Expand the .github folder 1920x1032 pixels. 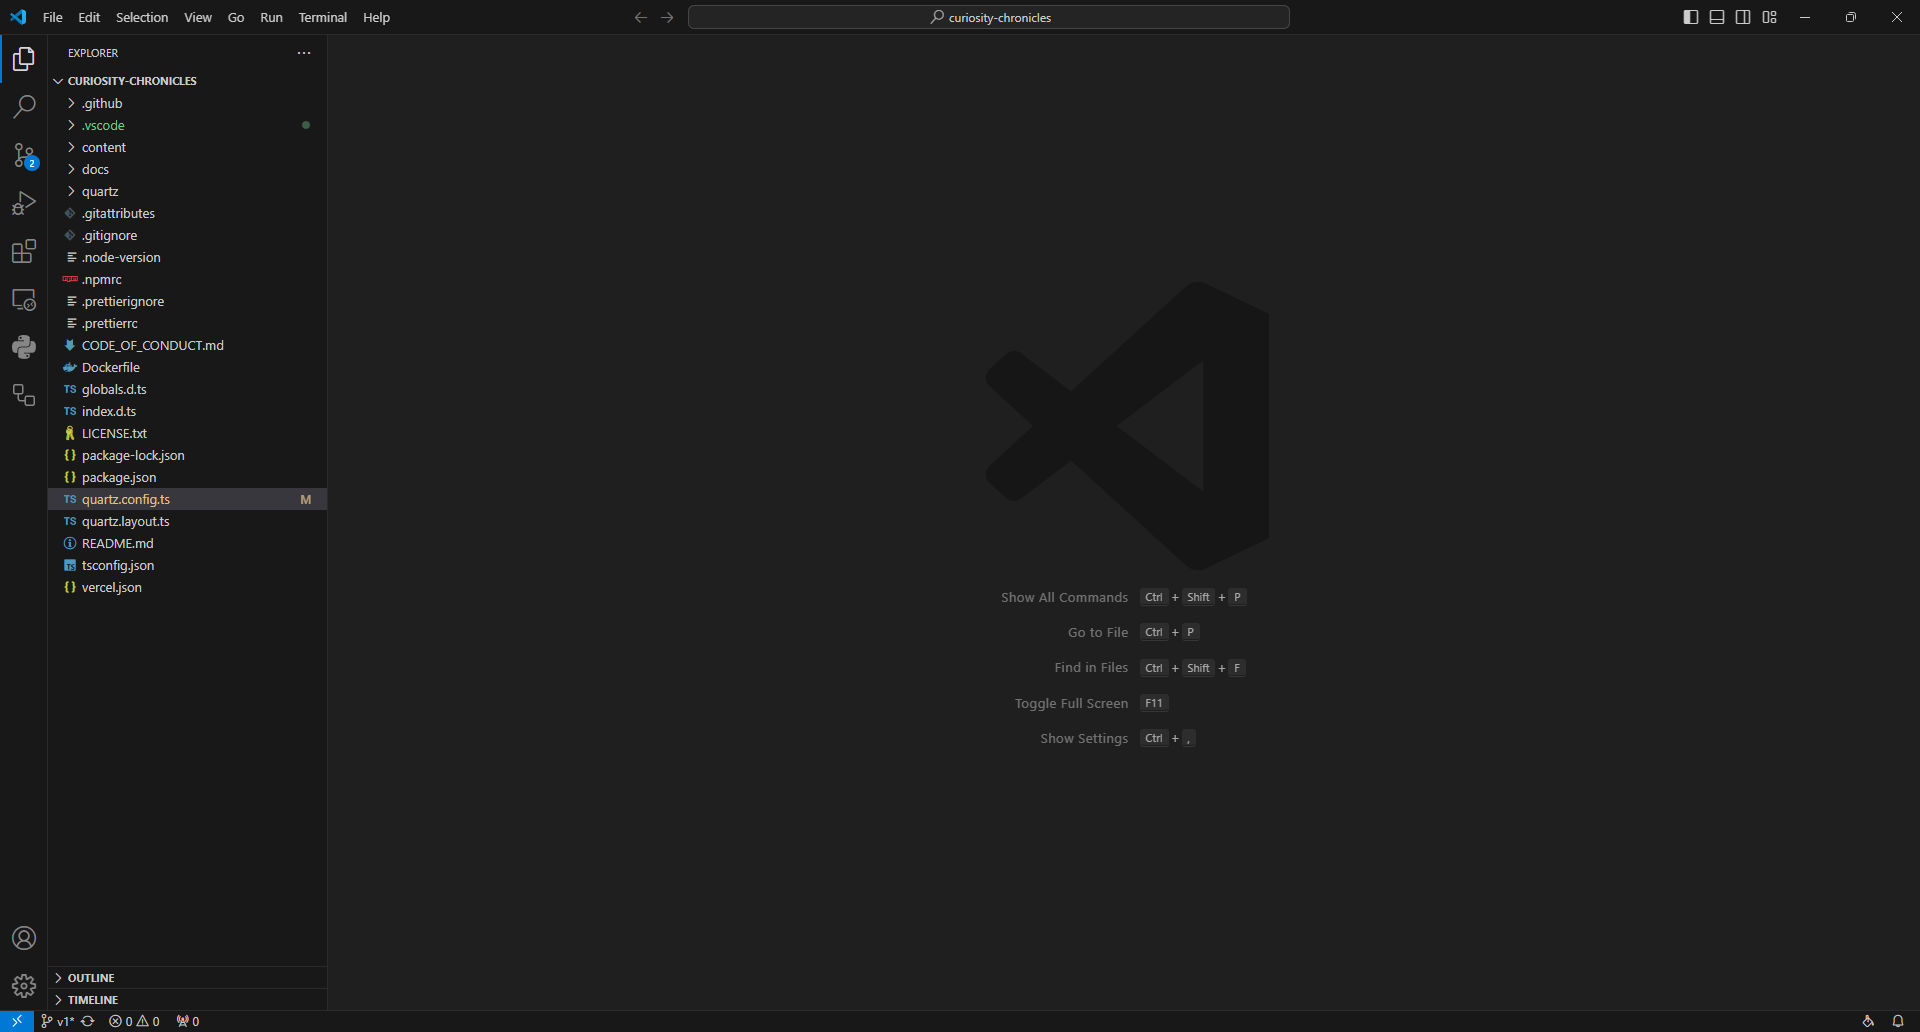coord(187,103)
